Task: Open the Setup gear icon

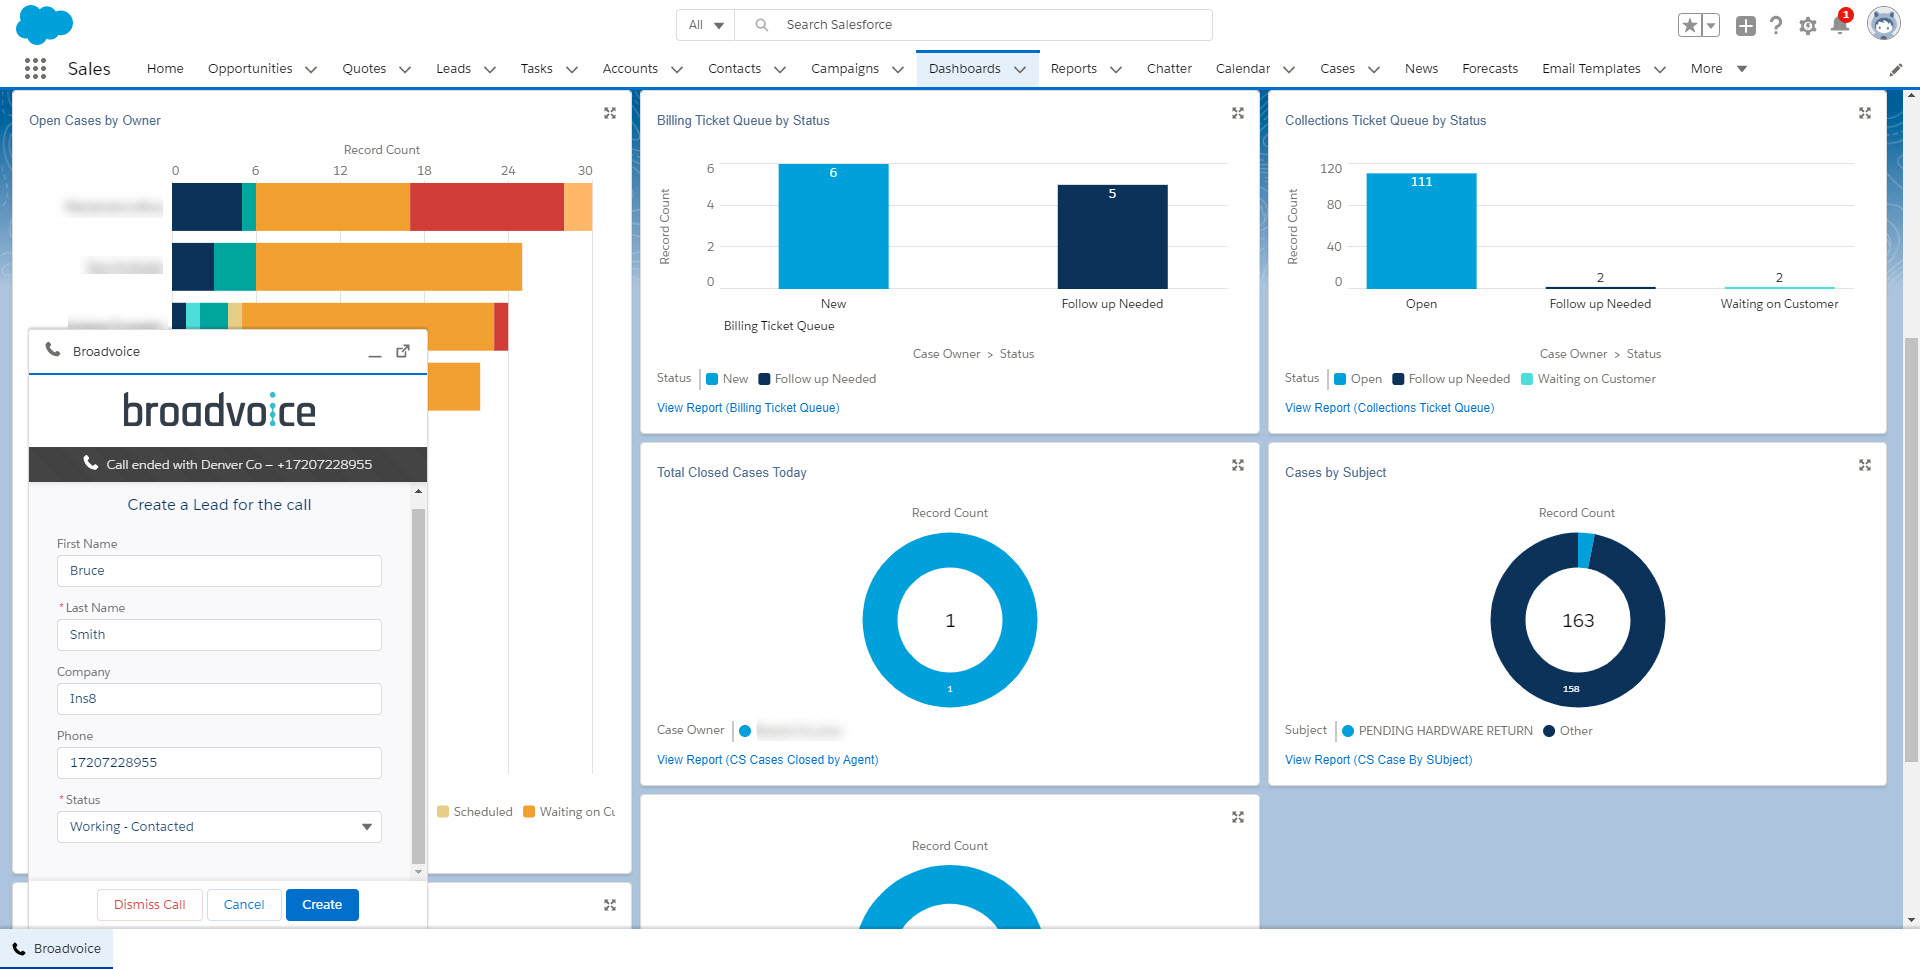Action: click(x=1807, y=26)
